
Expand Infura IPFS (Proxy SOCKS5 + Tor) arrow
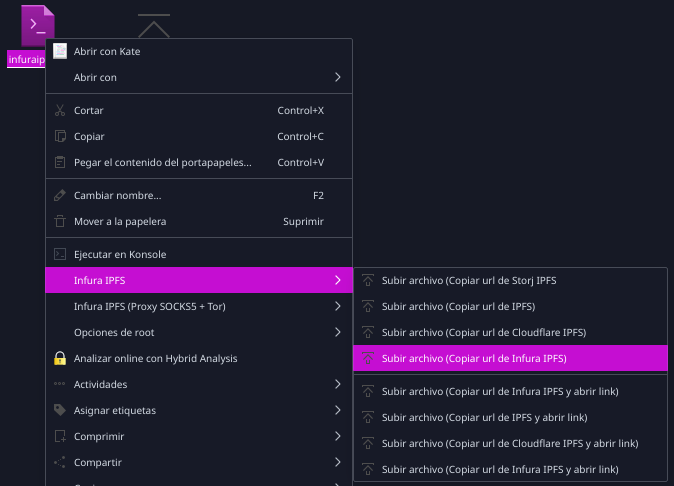[x=338, y=306]
